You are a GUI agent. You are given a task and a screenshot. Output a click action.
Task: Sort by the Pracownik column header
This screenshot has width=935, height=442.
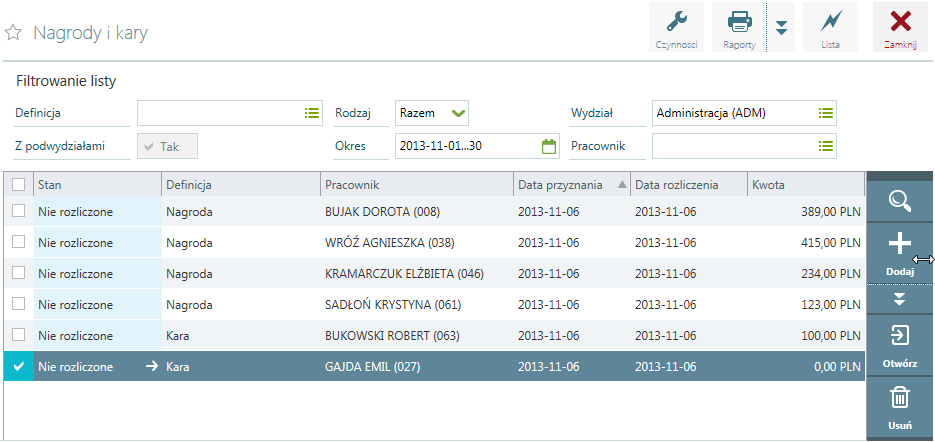tap(417, 185)
